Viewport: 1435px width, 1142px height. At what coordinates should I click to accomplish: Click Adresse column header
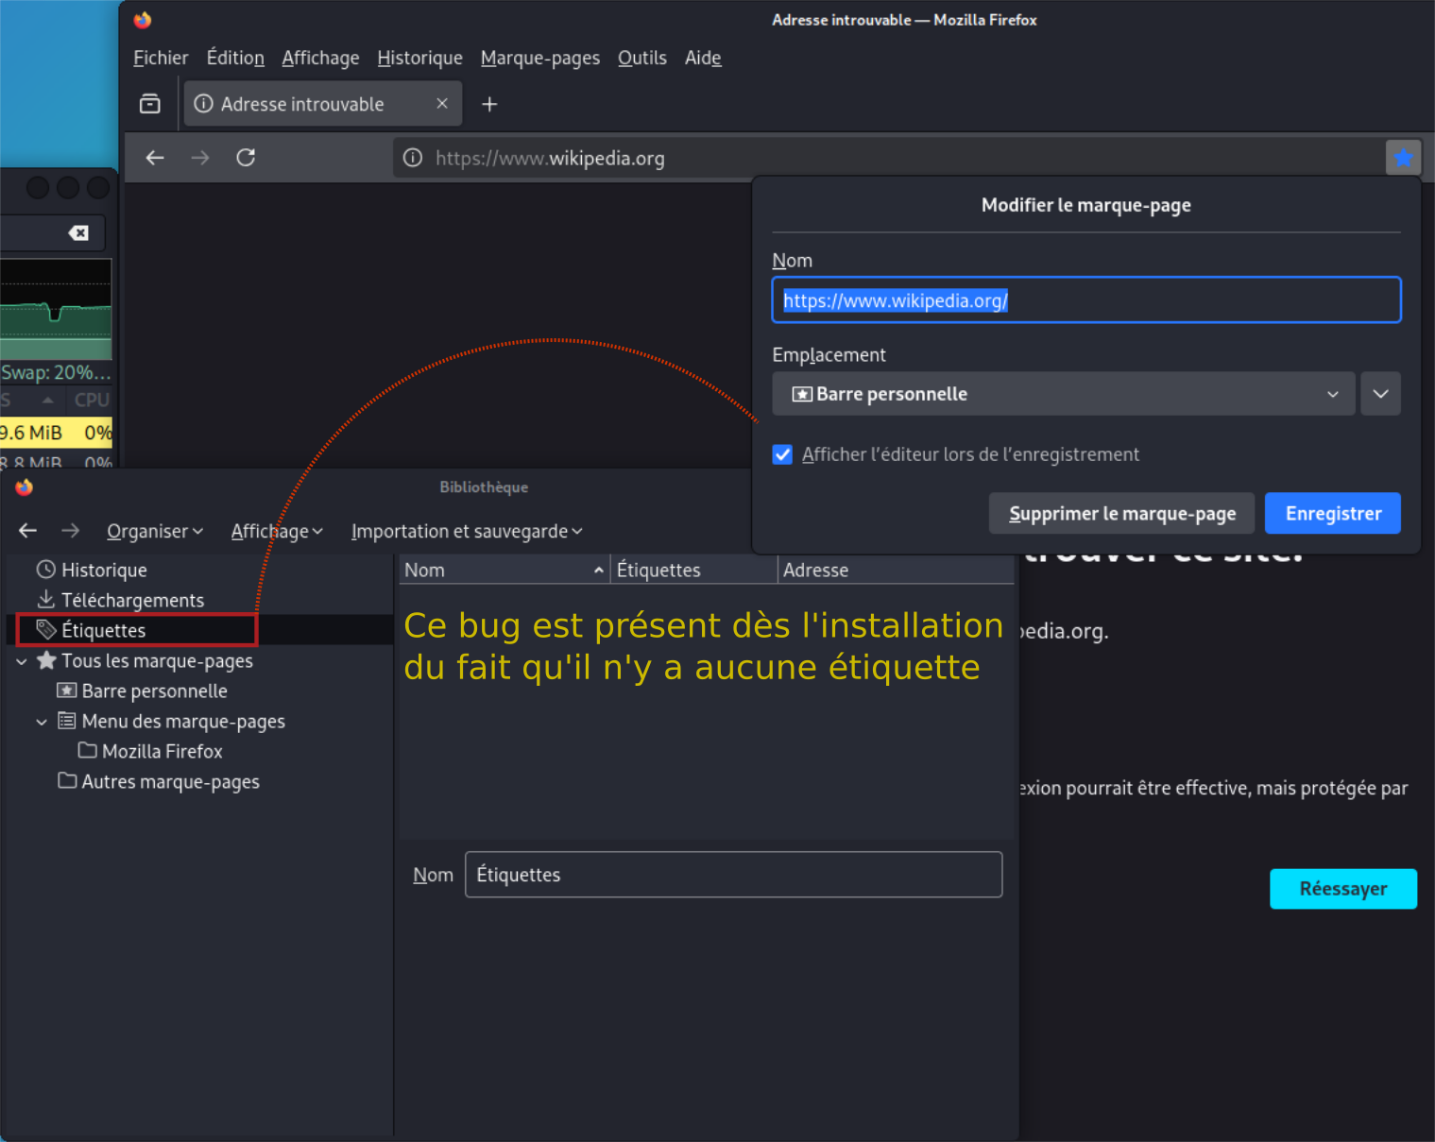[x=897, y=570]
